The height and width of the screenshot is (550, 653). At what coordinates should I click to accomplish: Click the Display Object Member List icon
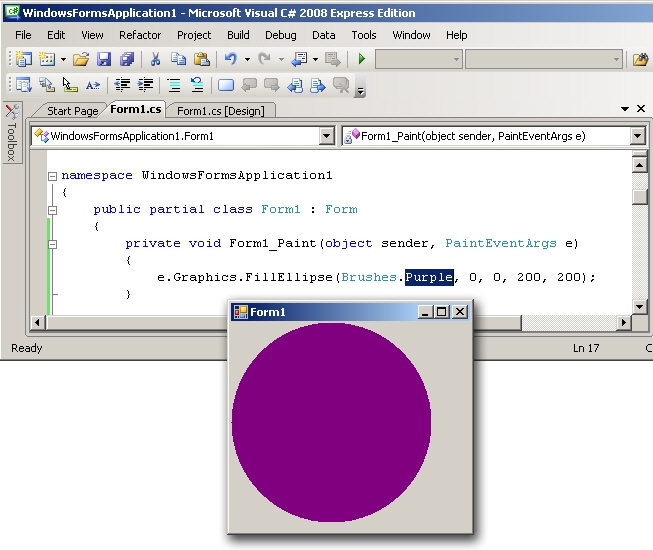pyautogui.click(x=24, y=85)
